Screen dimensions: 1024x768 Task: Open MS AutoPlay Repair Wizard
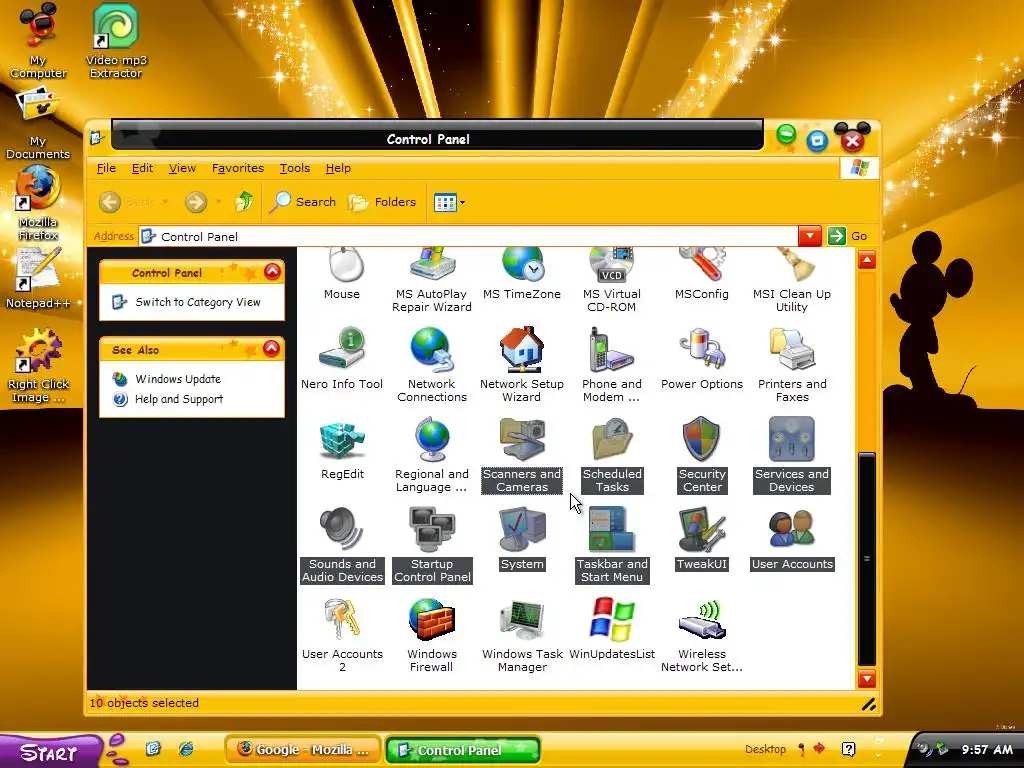(x=432, y=281)
